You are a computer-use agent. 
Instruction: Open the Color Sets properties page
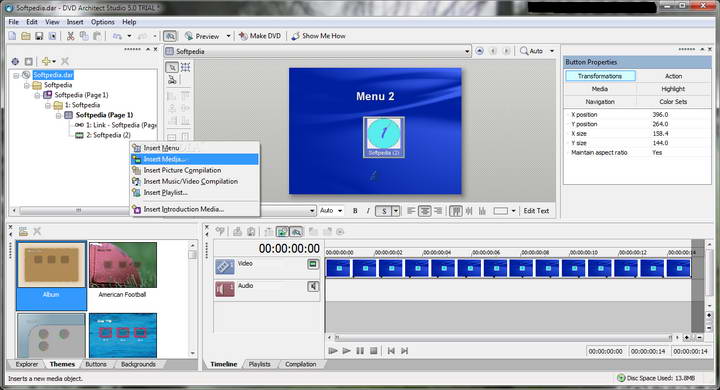point(673,102)
